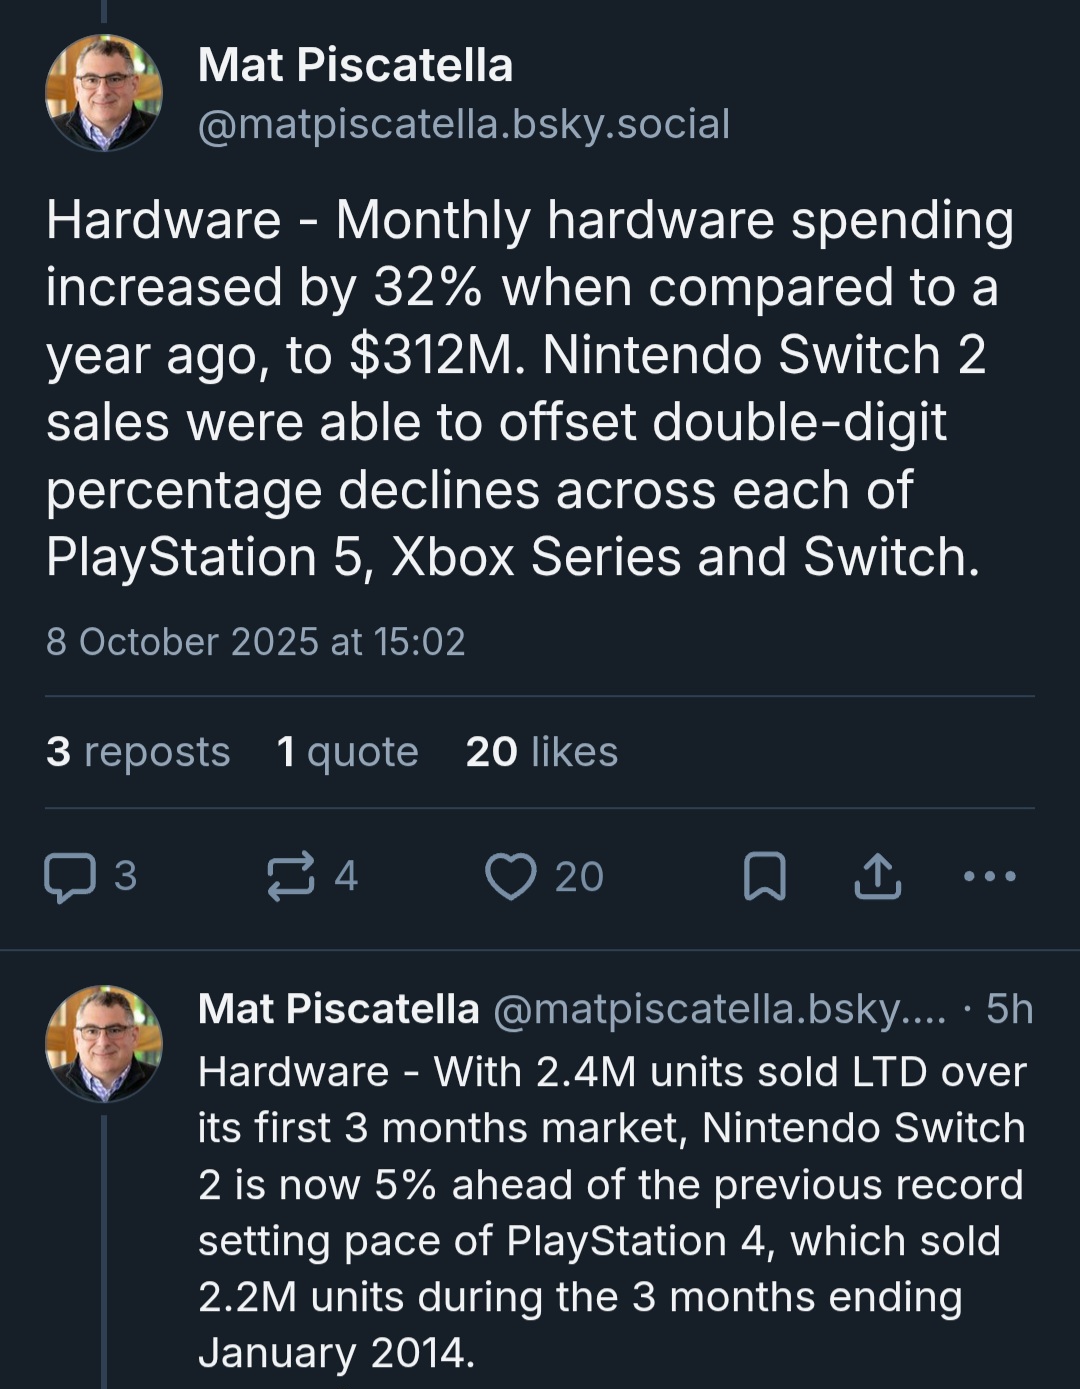Screen dimensions: 1080x1389
Task: Click the 8 October 2025 timestamp
Action: click(x=256, y=642)
